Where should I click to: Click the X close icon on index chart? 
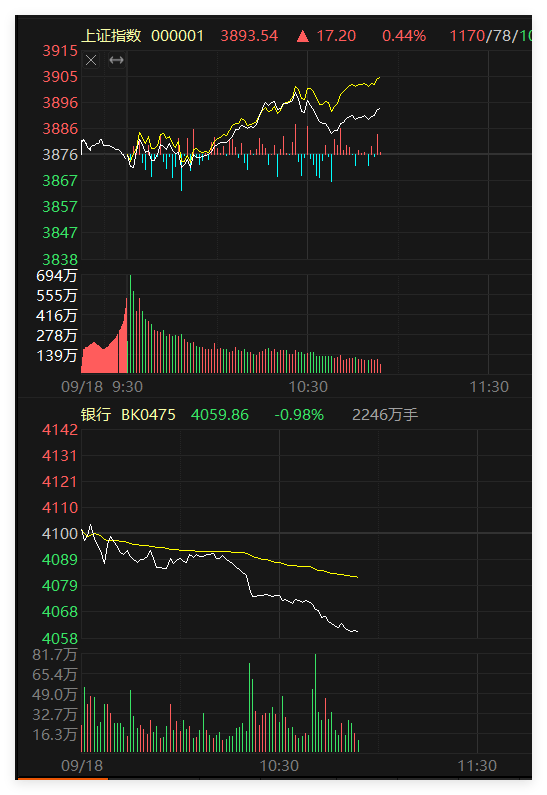91,60
